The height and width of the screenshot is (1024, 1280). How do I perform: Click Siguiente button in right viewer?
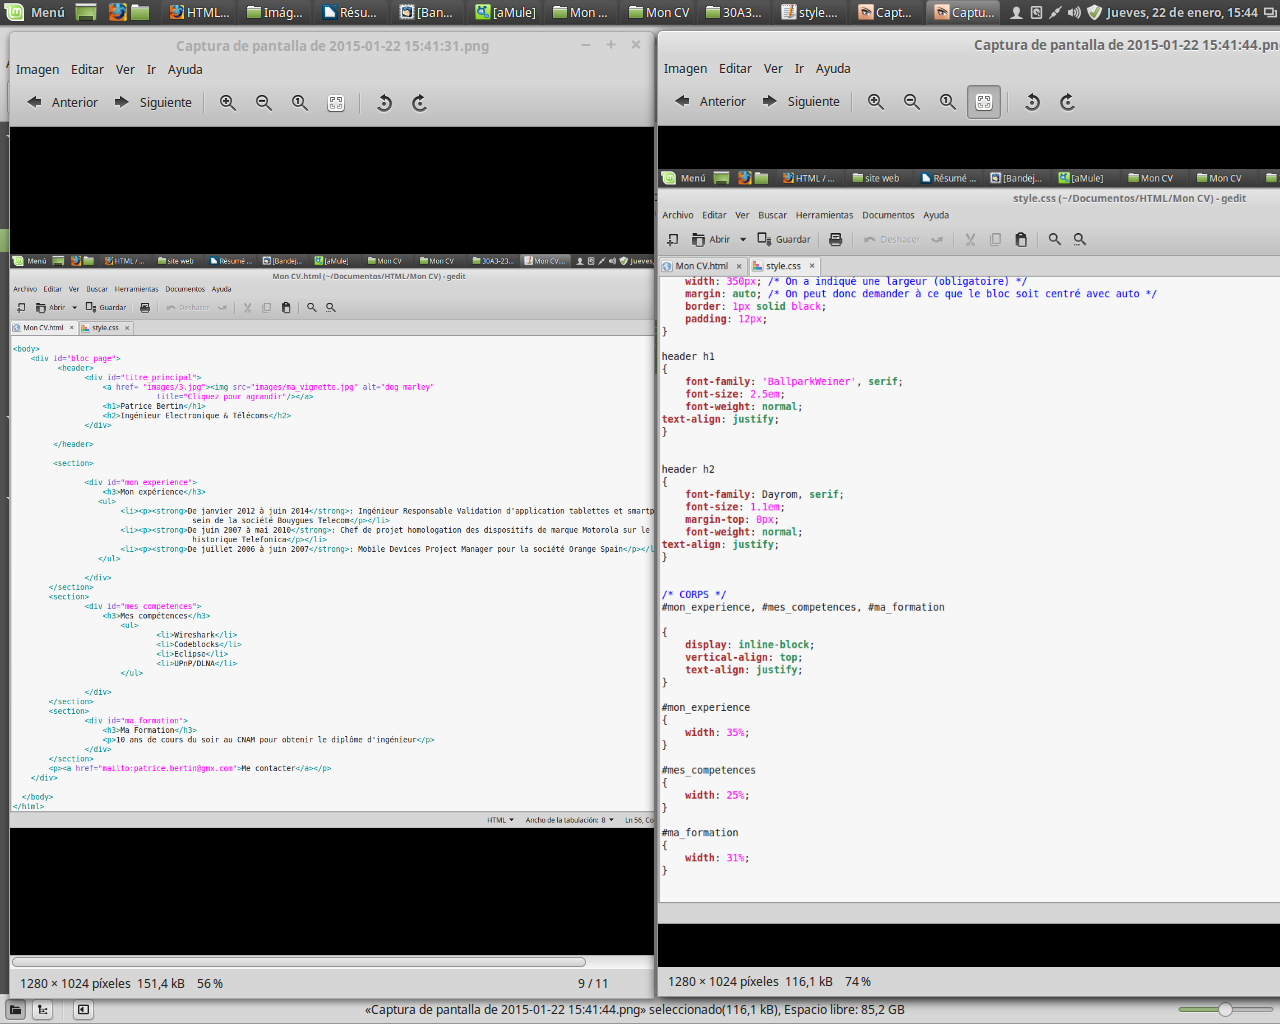[801, 102]
